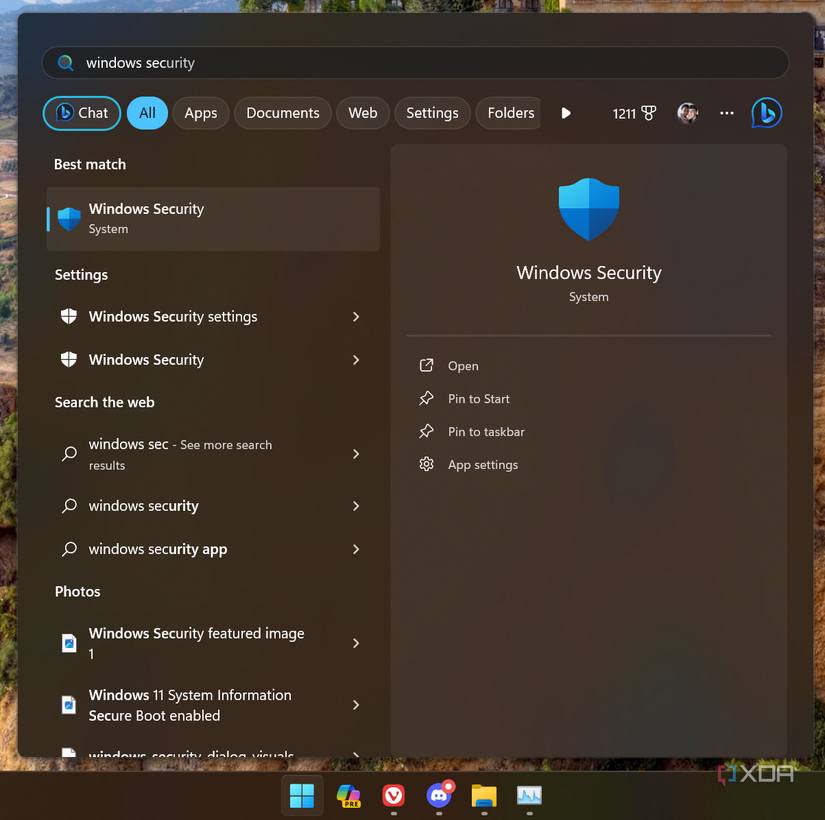Click magnifier icon beside windows security app
Viewport: 825px width, 820px height.
pyautogui.click(x=69, y=549)
